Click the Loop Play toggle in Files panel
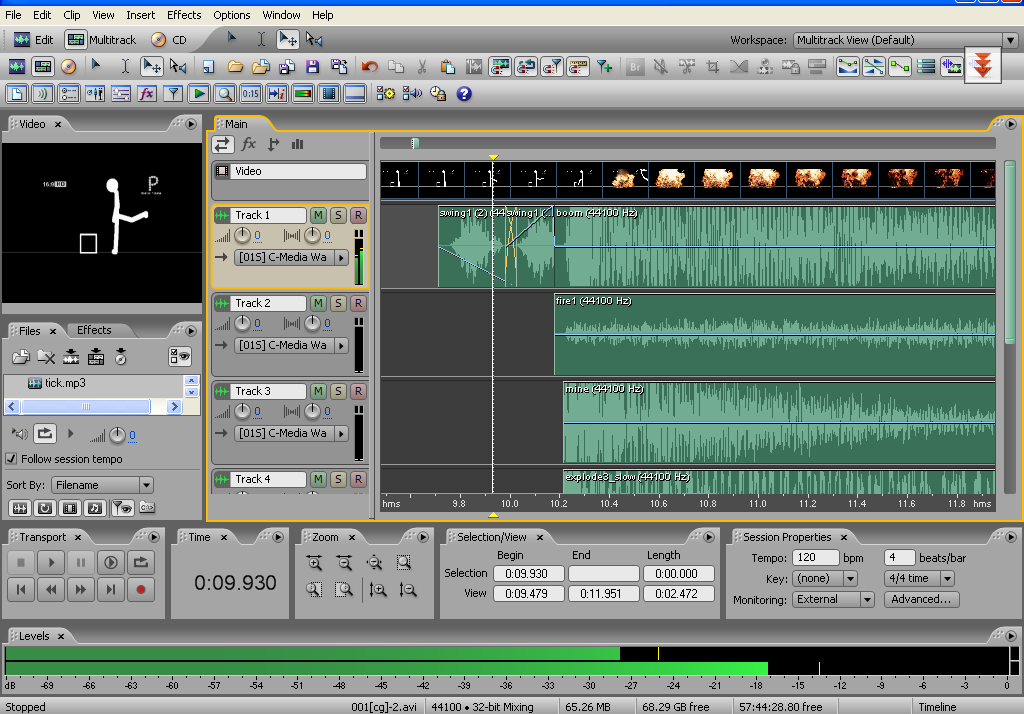 (45, 434)
